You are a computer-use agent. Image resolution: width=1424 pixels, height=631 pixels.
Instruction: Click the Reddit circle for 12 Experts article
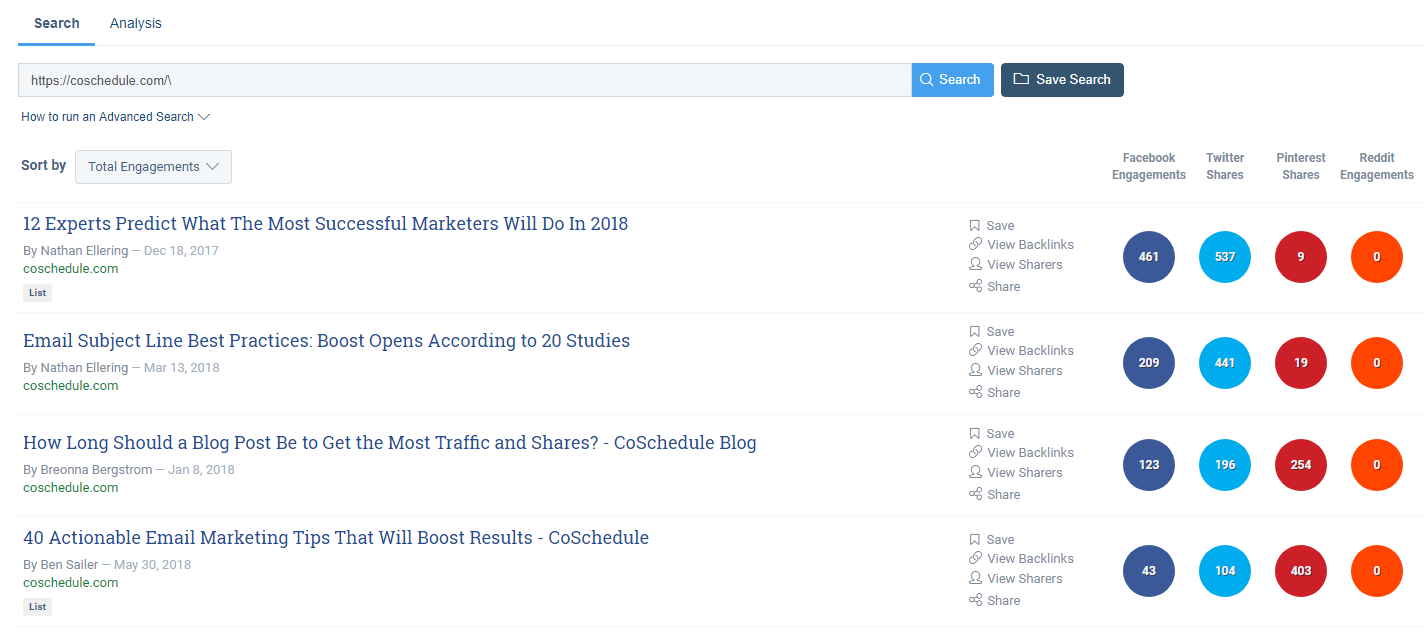1377,257
